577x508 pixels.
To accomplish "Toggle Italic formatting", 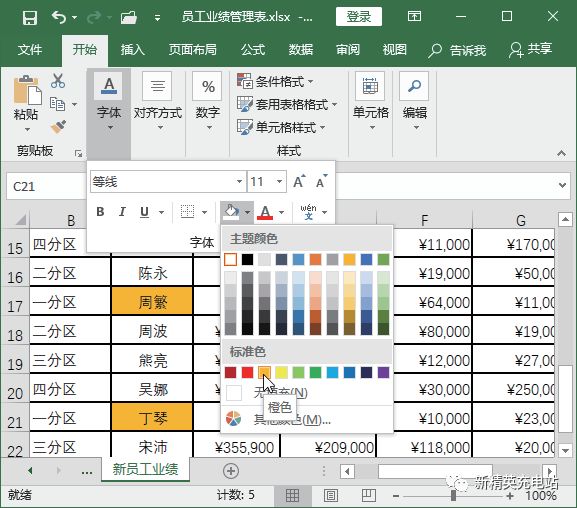I will pyautogui.click(x=122, y=212).
